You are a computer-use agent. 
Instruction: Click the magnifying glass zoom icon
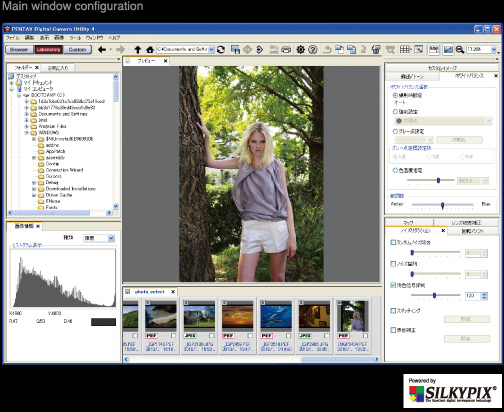tap(460, 50)
